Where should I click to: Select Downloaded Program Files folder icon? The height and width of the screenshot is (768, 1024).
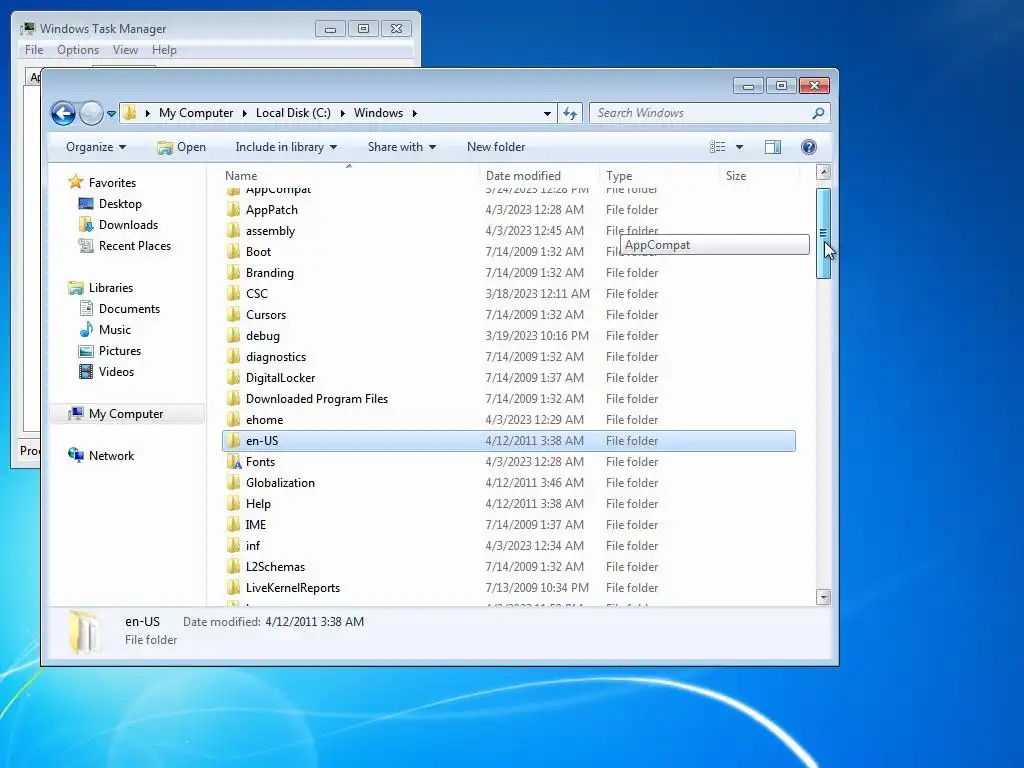pos(233,398)
